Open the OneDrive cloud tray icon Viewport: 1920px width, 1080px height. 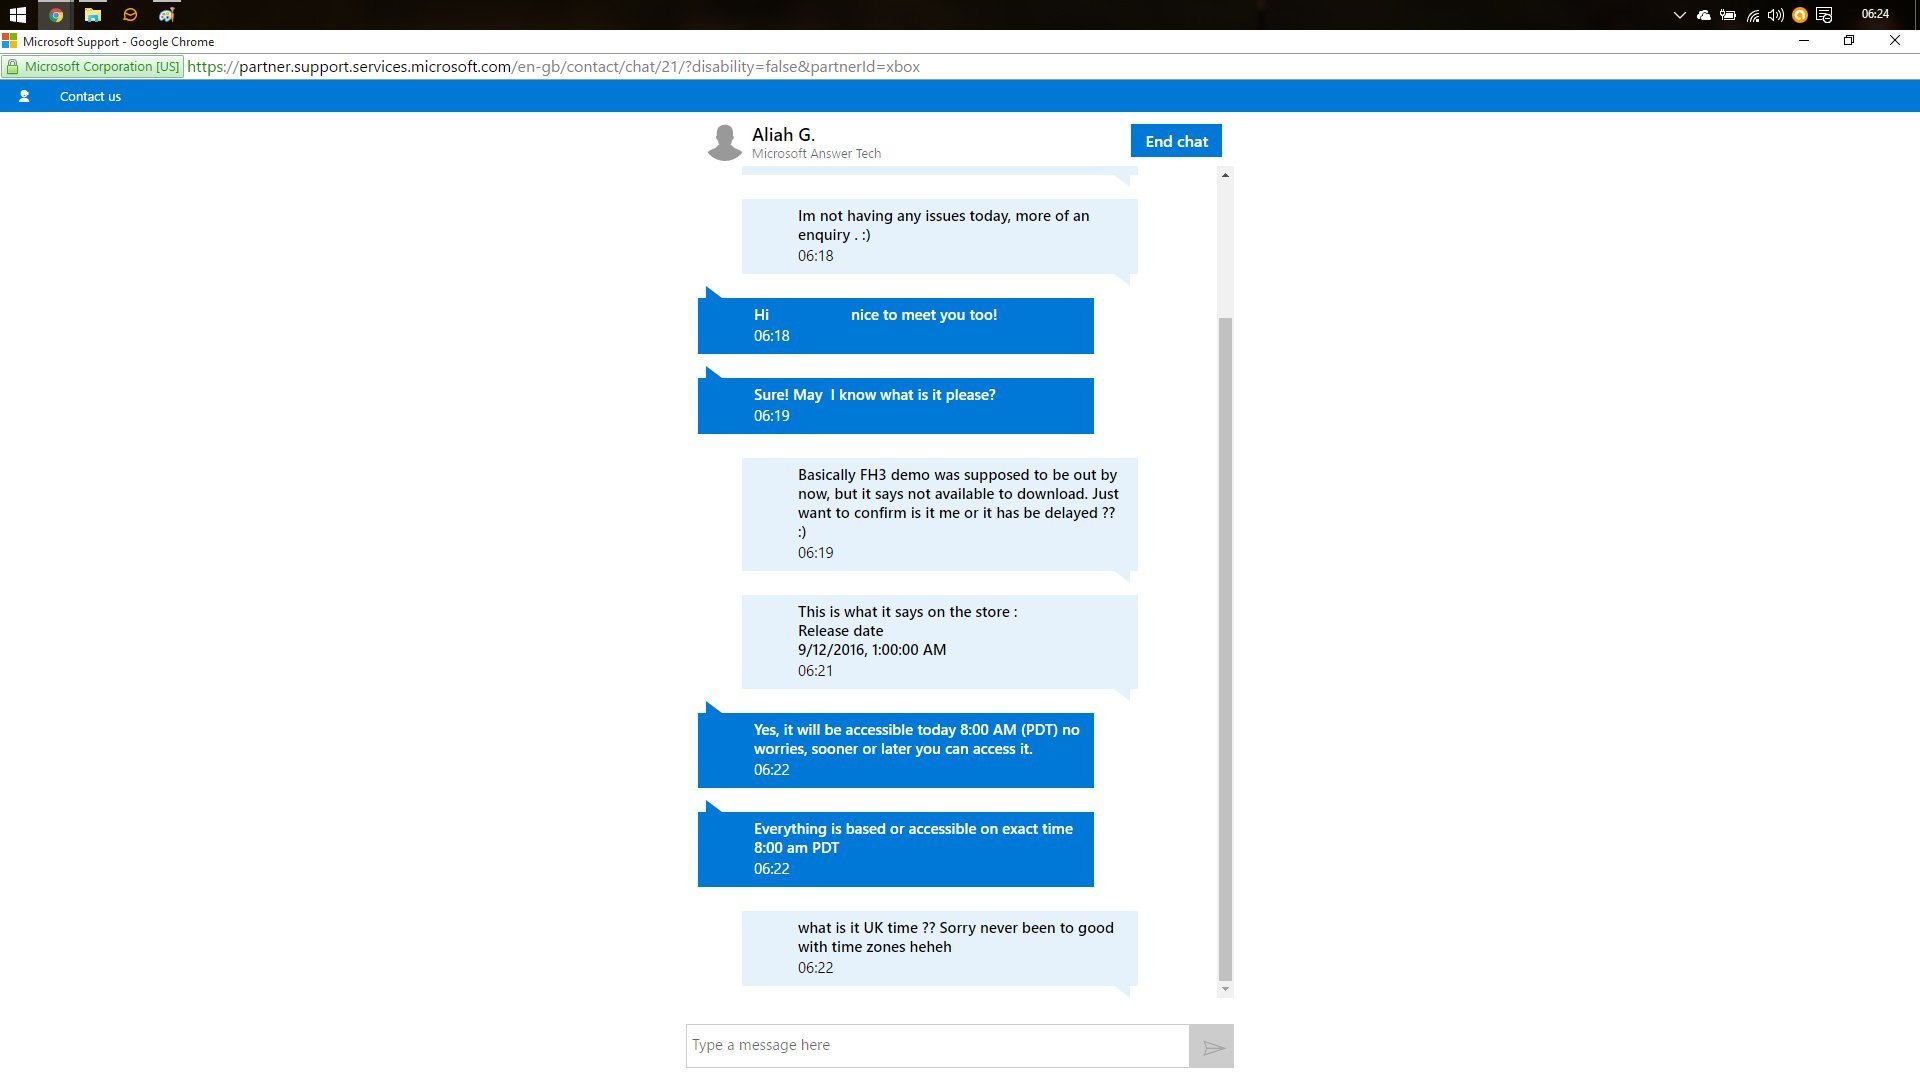click(x=1703, y=15)
